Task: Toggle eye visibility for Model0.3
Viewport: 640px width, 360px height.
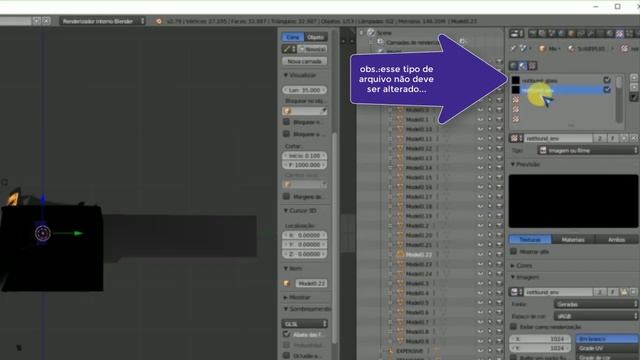Action: click(x=480, y=283)
